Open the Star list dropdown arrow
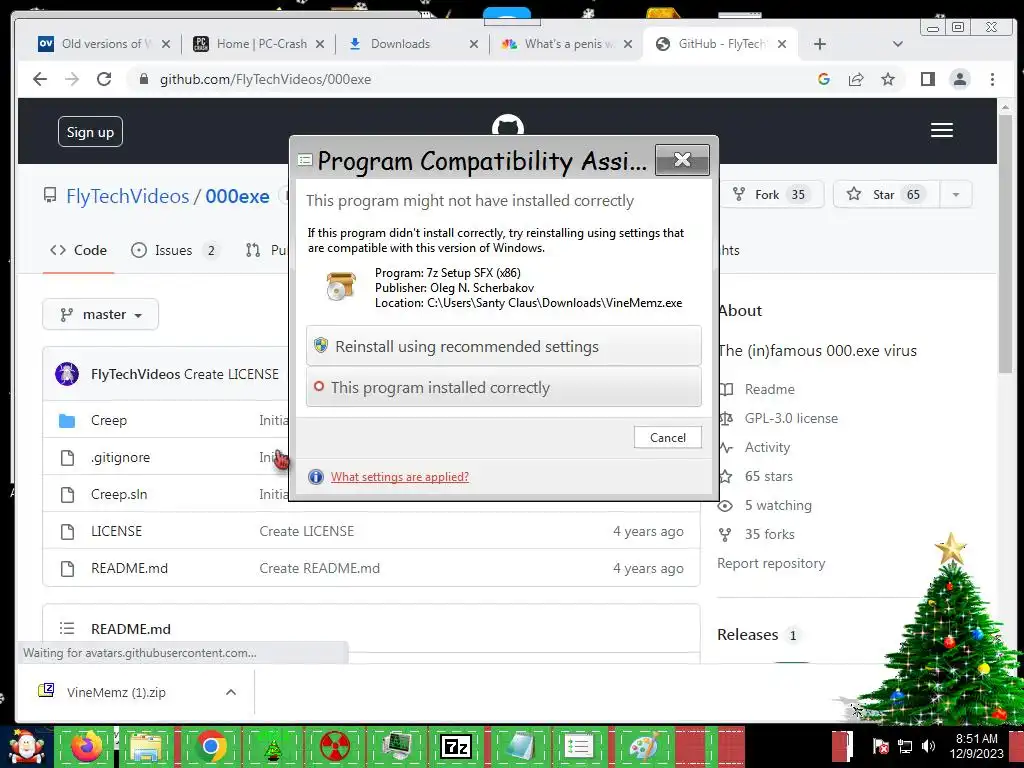Image resolution: width=1024 pixels, height=768 pixels. pos(955,195)
